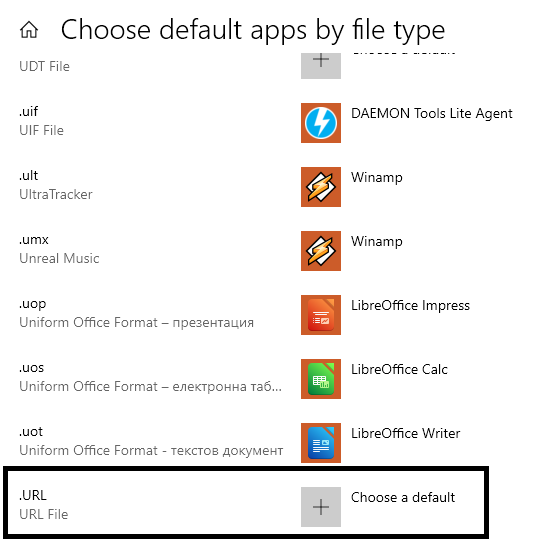This screenshot has width=544, height=545.
Task: Click Winamp icon beside .ult UltraTracker
Action: pos(320,187)
